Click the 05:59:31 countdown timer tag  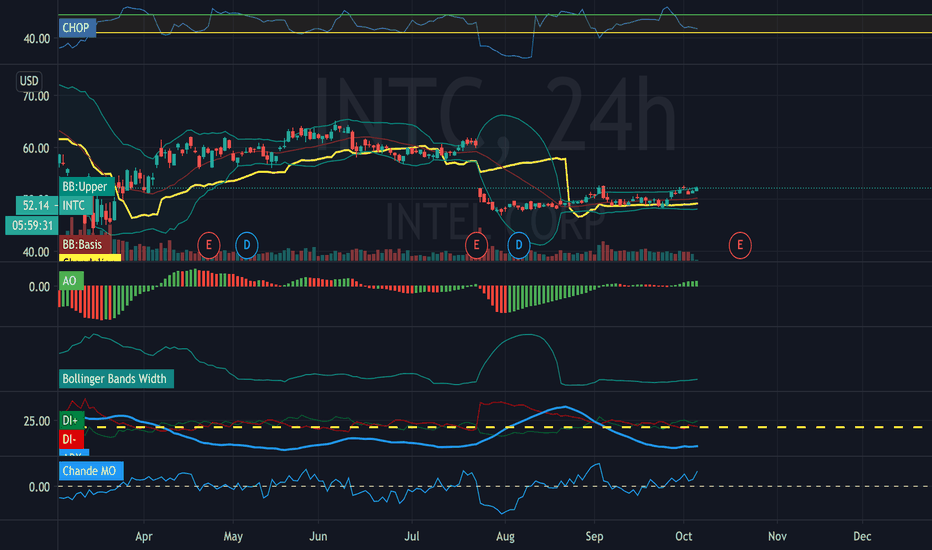(32, 226)
